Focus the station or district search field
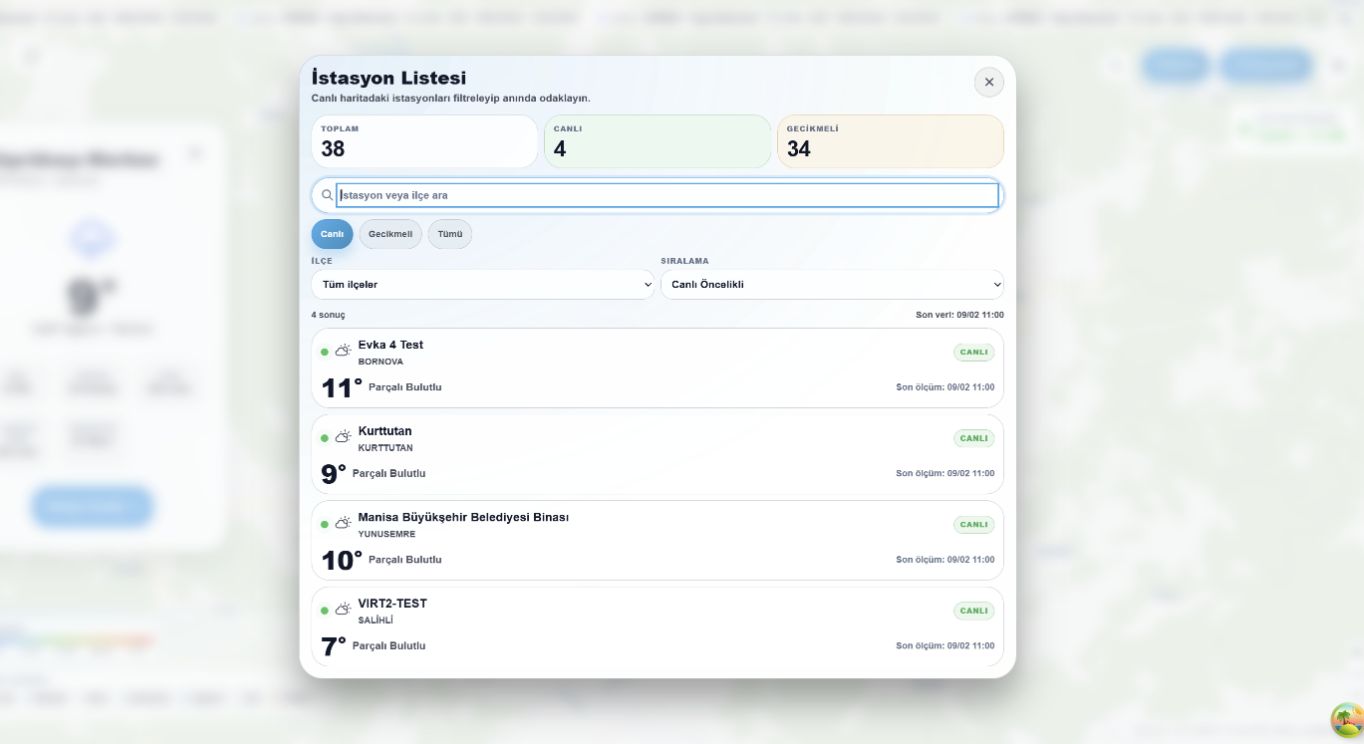 pos(667,195)
